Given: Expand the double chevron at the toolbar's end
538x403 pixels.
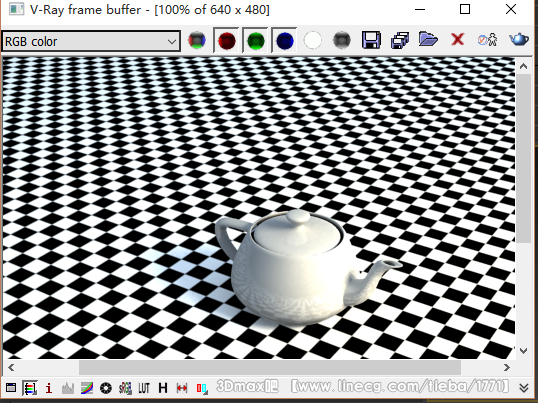Looking at the screenshot, I should pyautogui.click(x=524, y=388).
